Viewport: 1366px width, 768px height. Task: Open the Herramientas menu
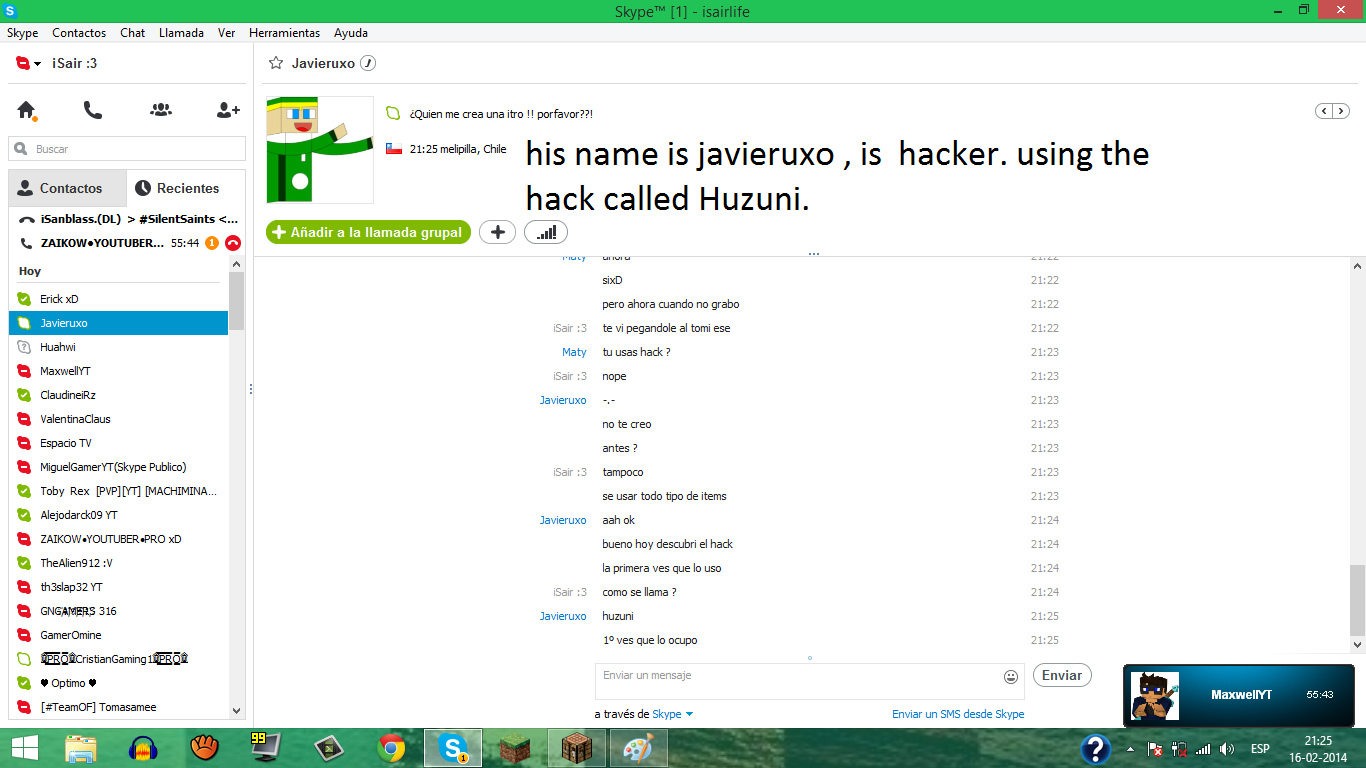[285, 33]
